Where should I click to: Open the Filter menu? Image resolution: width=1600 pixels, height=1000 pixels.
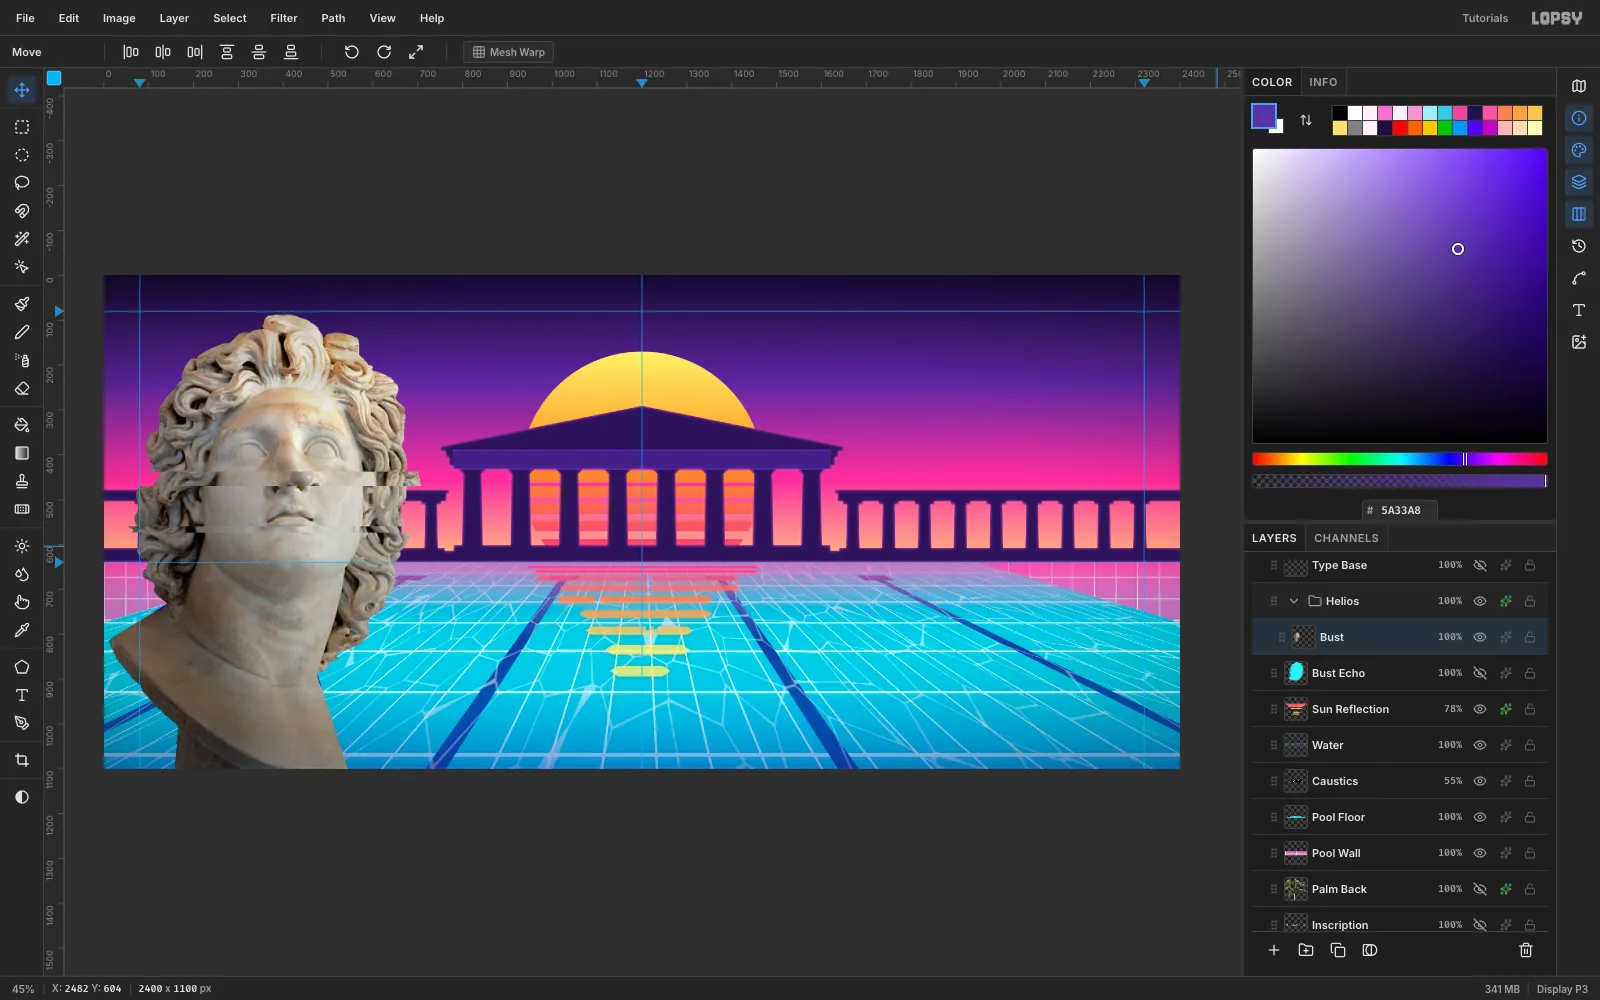[284, 18]
